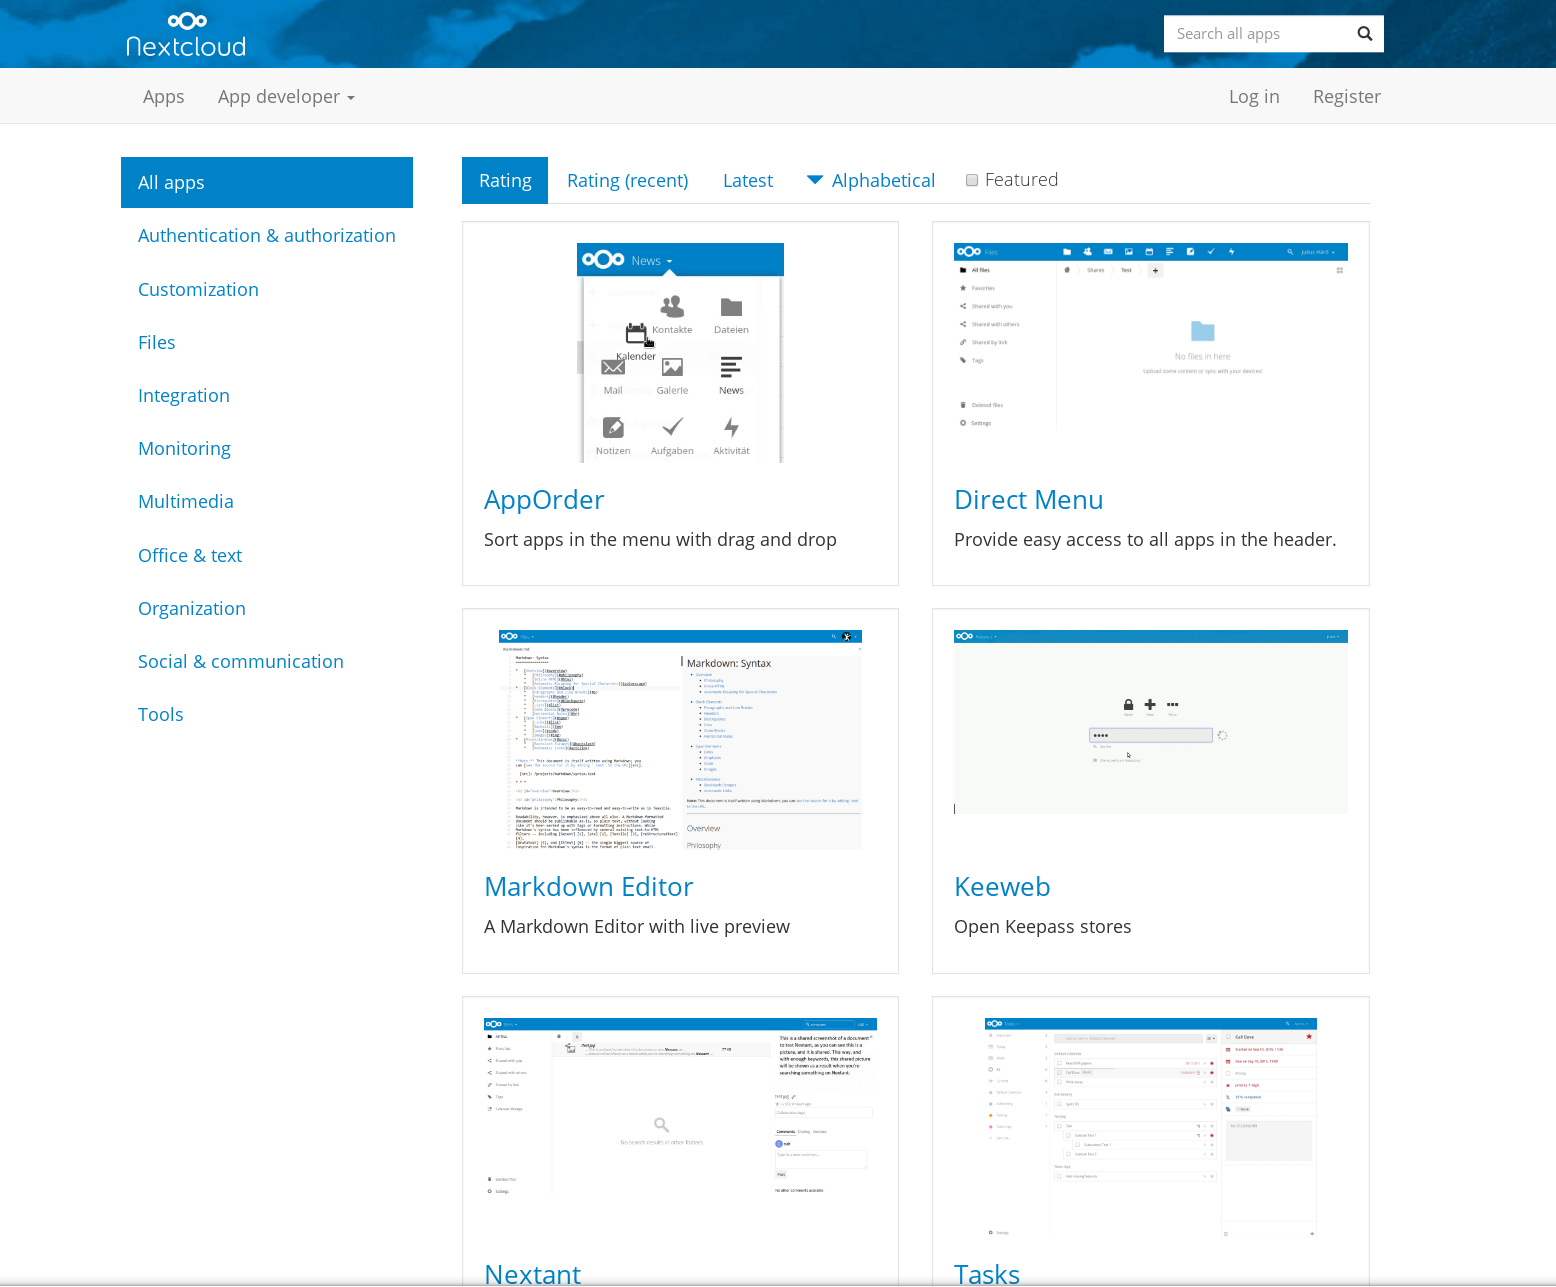Open the Tasks app title
This screenshot has height=1287, width=1556.
click(x=987, y=1273)
